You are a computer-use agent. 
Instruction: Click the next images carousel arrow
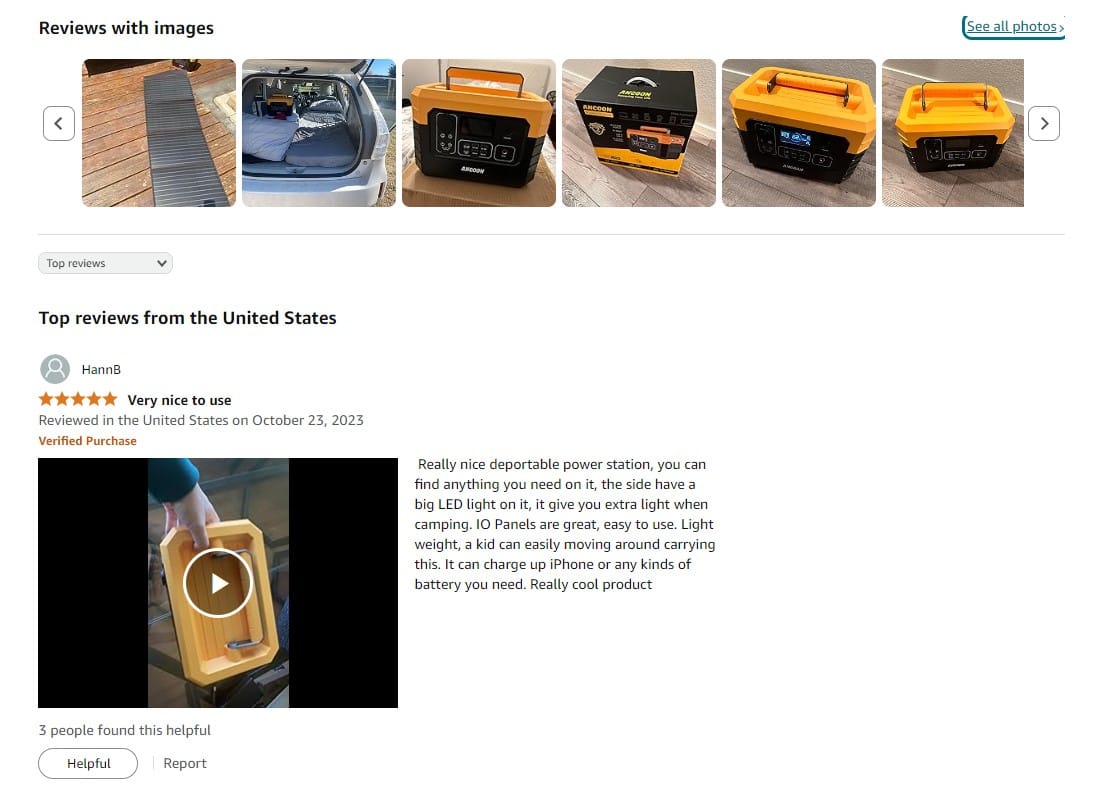(1044, 124)
